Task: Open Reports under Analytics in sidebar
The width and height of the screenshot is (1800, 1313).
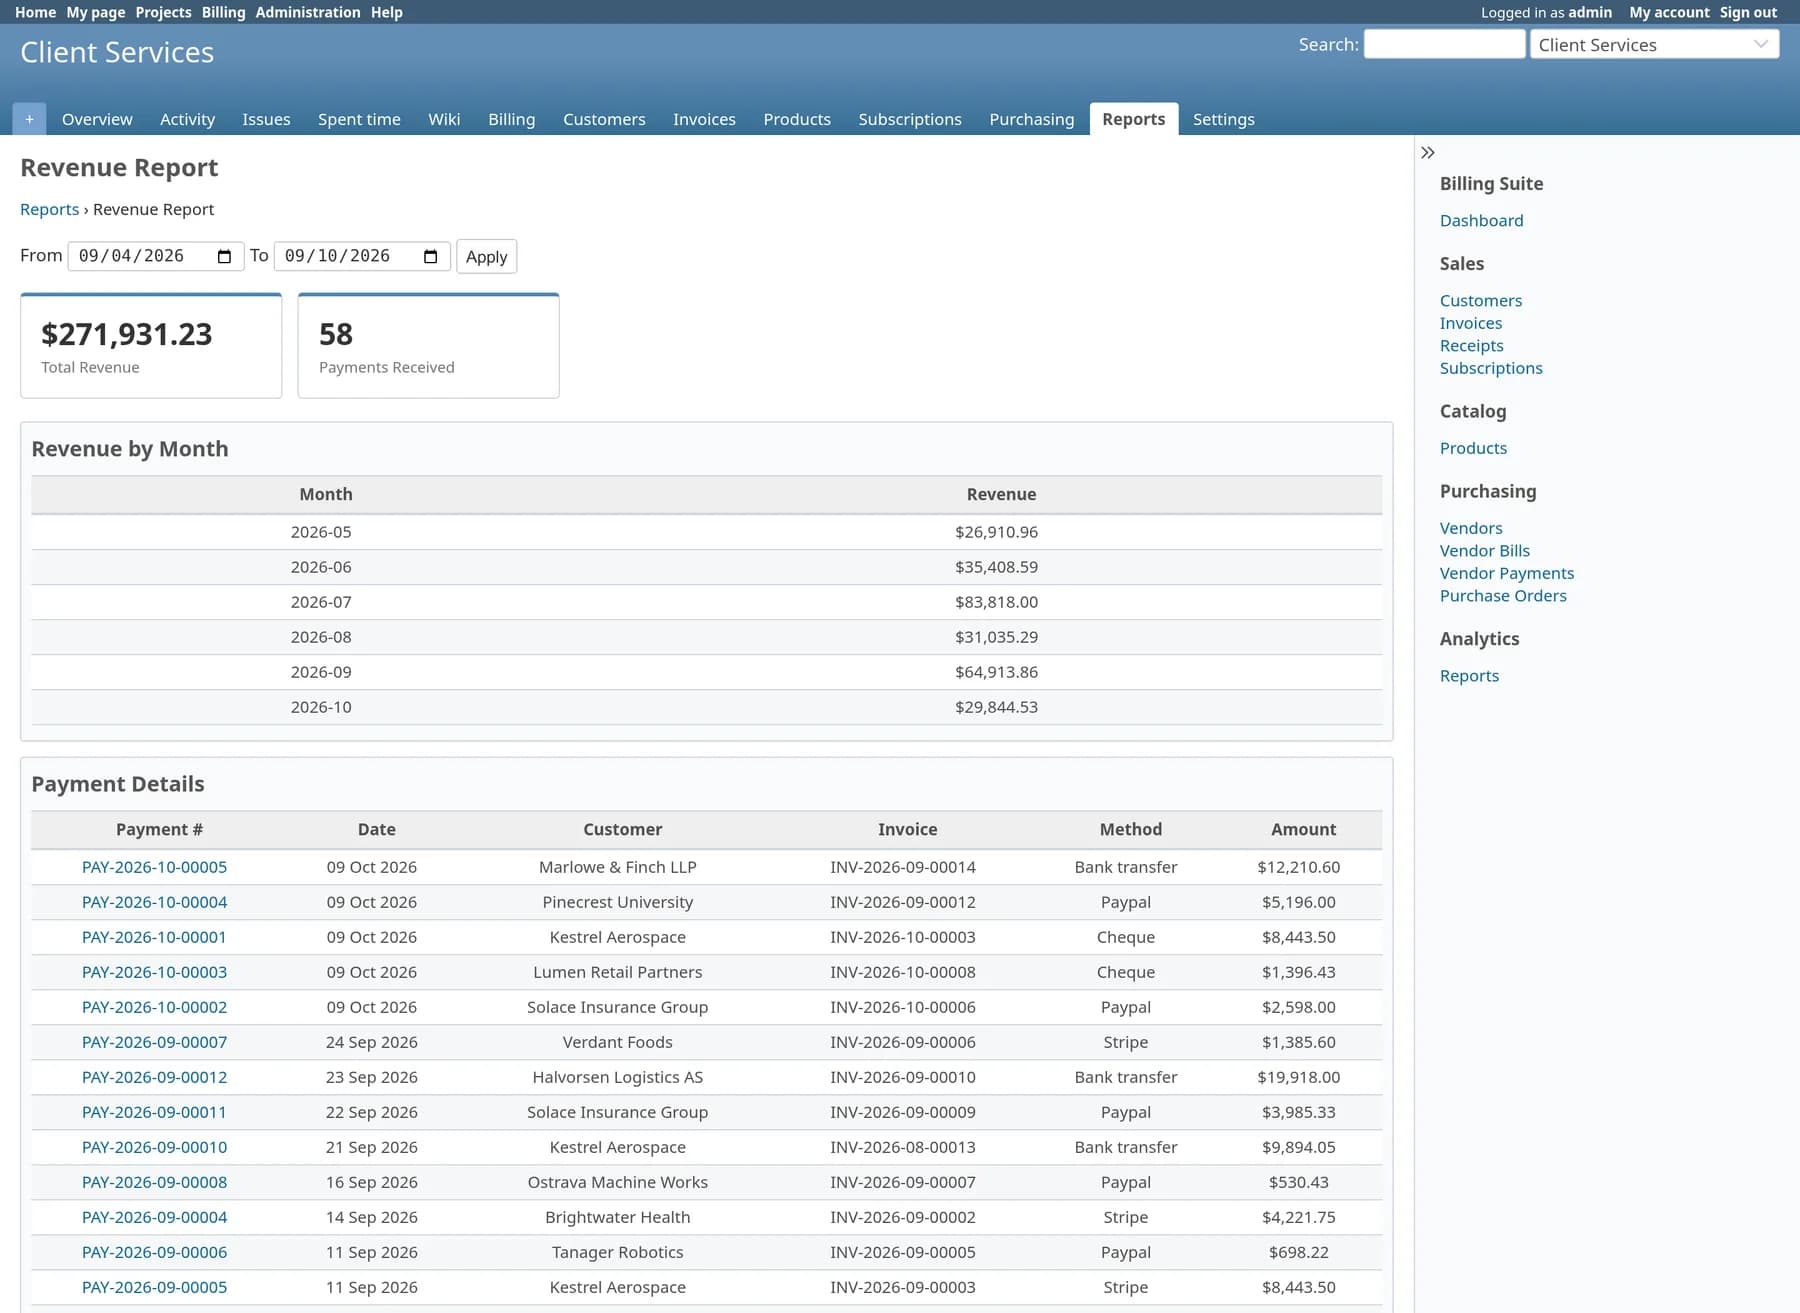Action: [x=1469, y=675]
